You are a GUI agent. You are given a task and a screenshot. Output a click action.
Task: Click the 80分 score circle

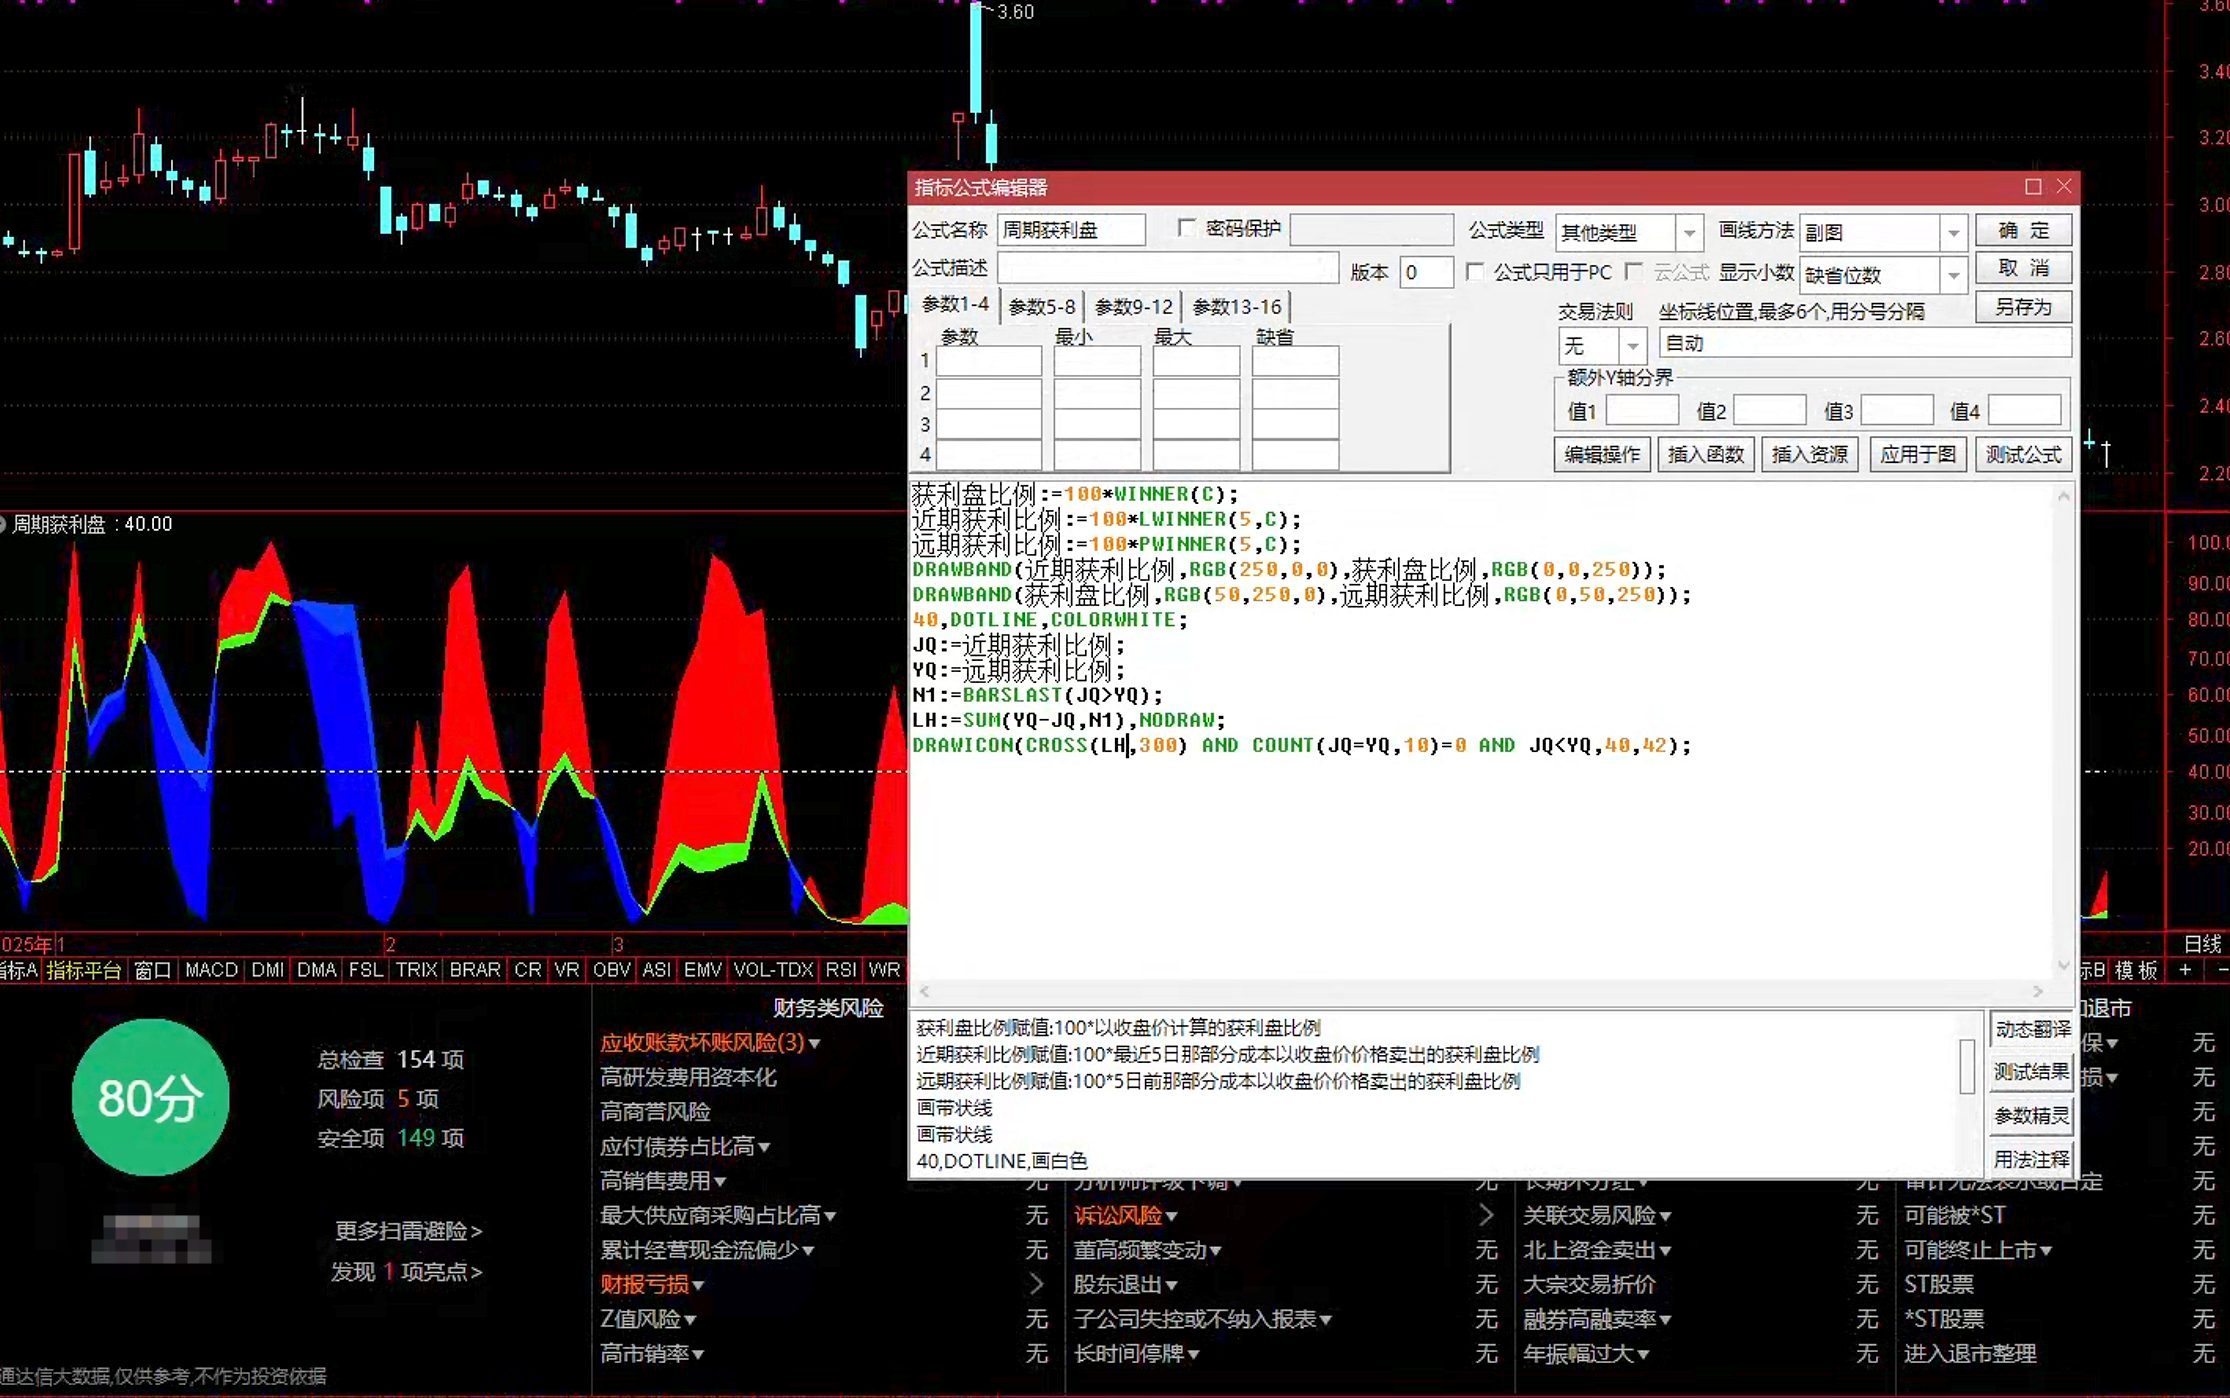pos(150,1098)
